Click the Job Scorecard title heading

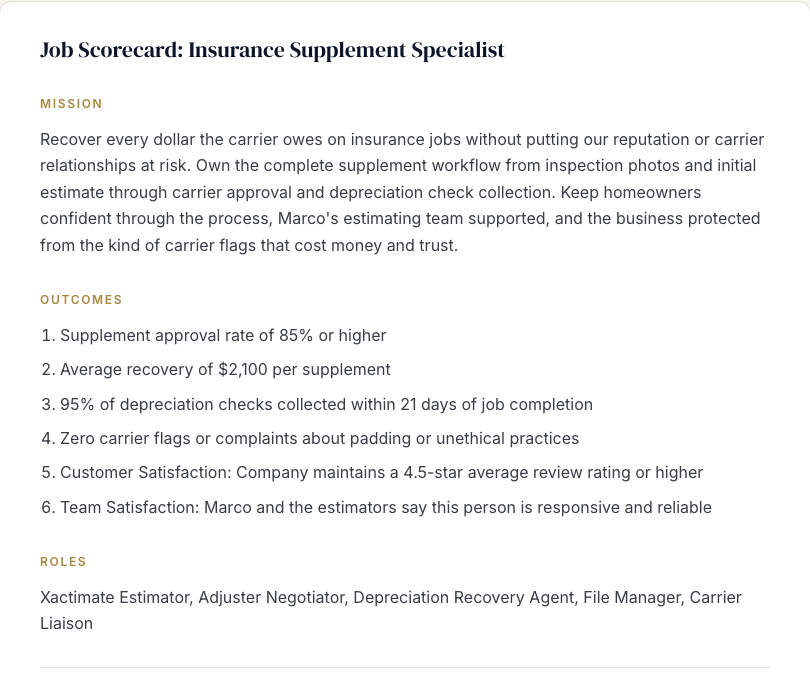coord(272,51)
